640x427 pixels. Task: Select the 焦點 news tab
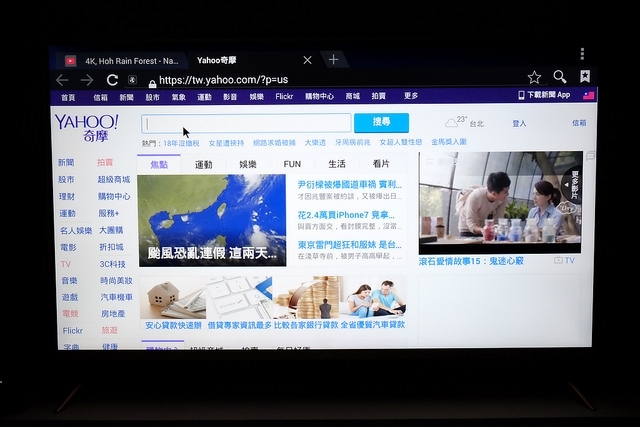159,165
